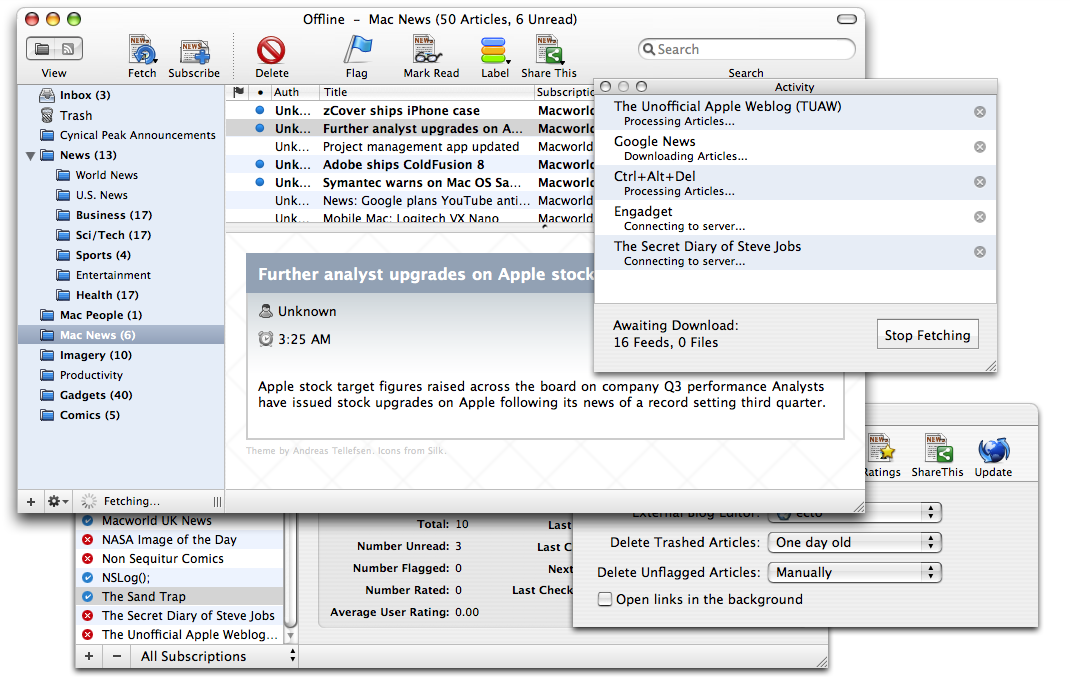The width and height of the screenshot is (1070, 700).
Task: Click Stop Fetching button
Action: (x=927, y=335)
